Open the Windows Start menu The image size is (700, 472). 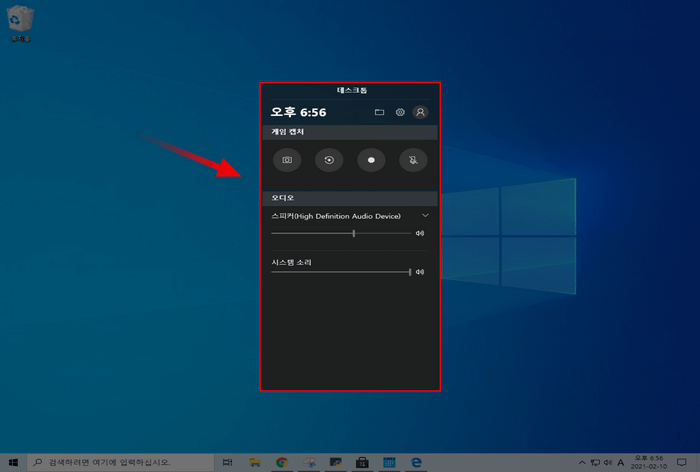(13, 463)
